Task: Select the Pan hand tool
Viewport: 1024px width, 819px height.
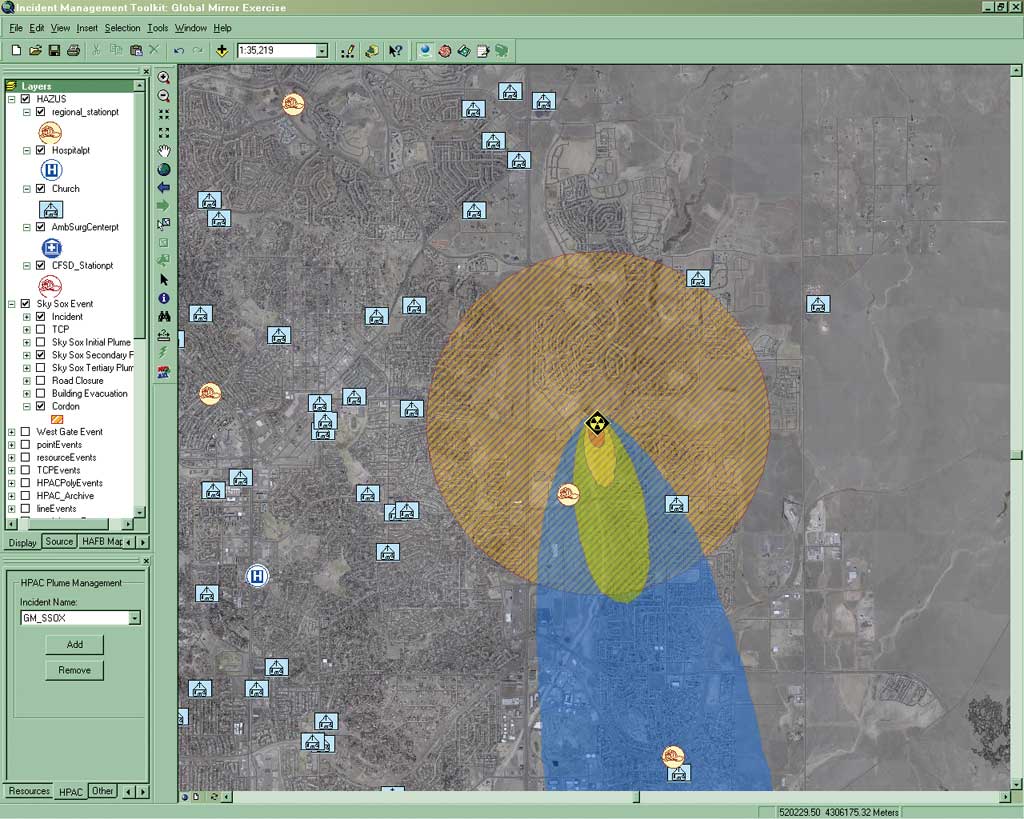Action: [x=164, y=151]
